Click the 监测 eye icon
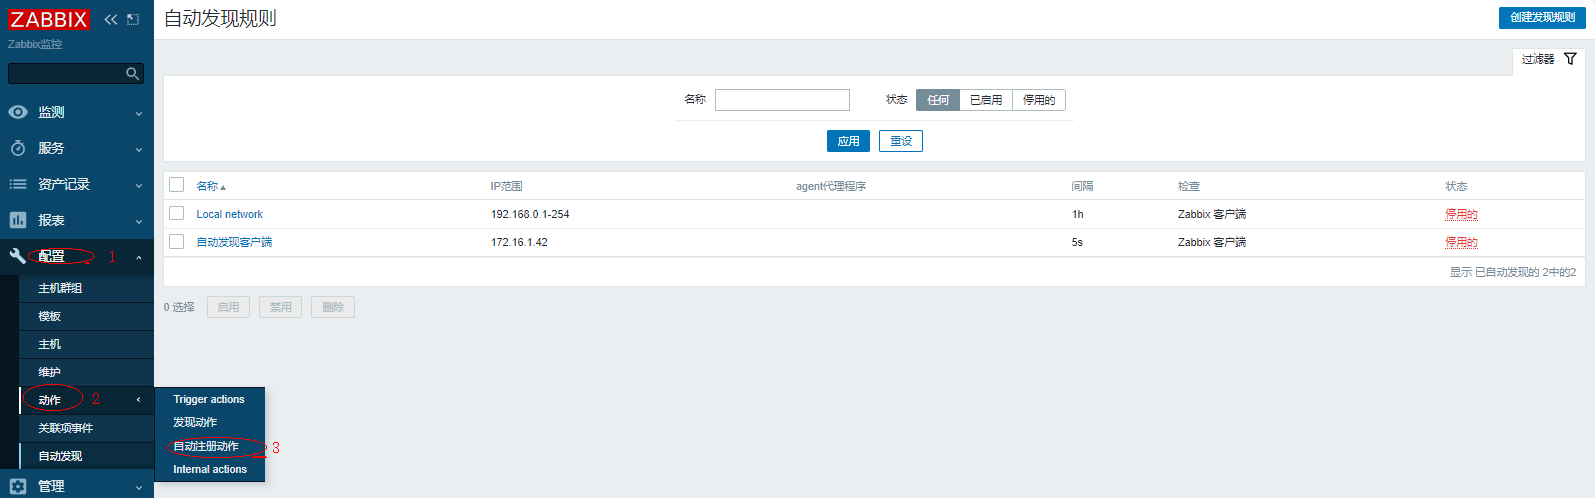 point(18,112)
